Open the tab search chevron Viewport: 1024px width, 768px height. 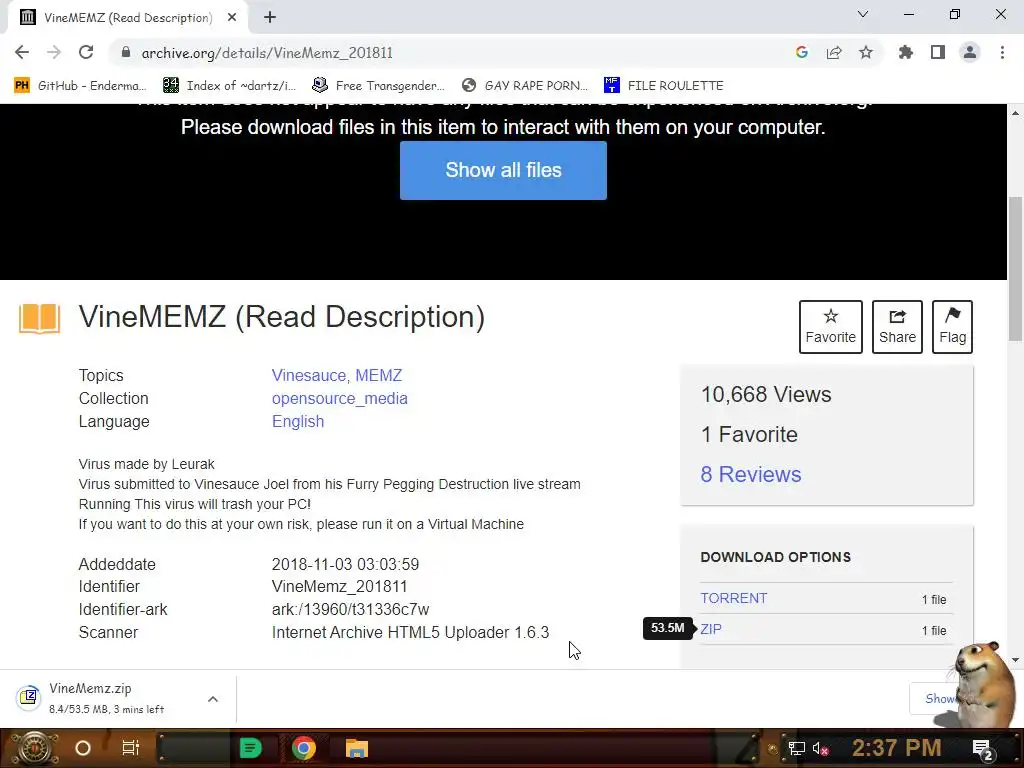pos(863,14)
